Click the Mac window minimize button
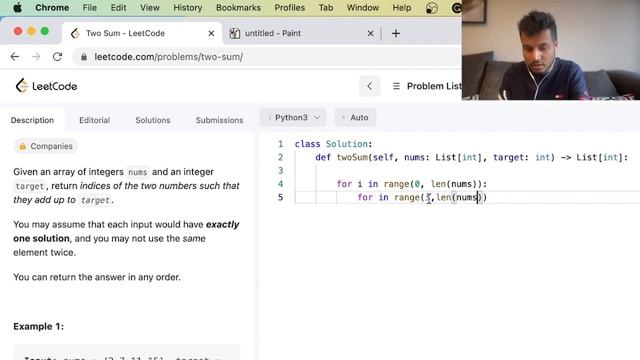 pyautogui.click(x=31, y=31)
